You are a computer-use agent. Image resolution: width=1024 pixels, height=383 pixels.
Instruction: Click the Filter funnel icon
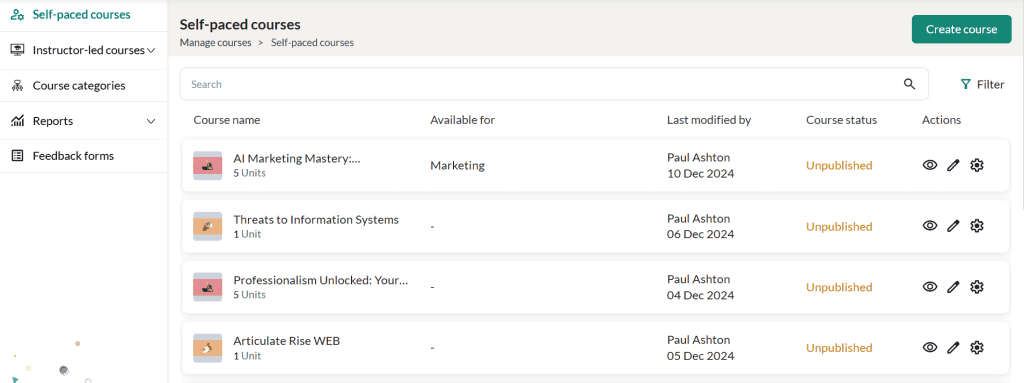(966, 84)
